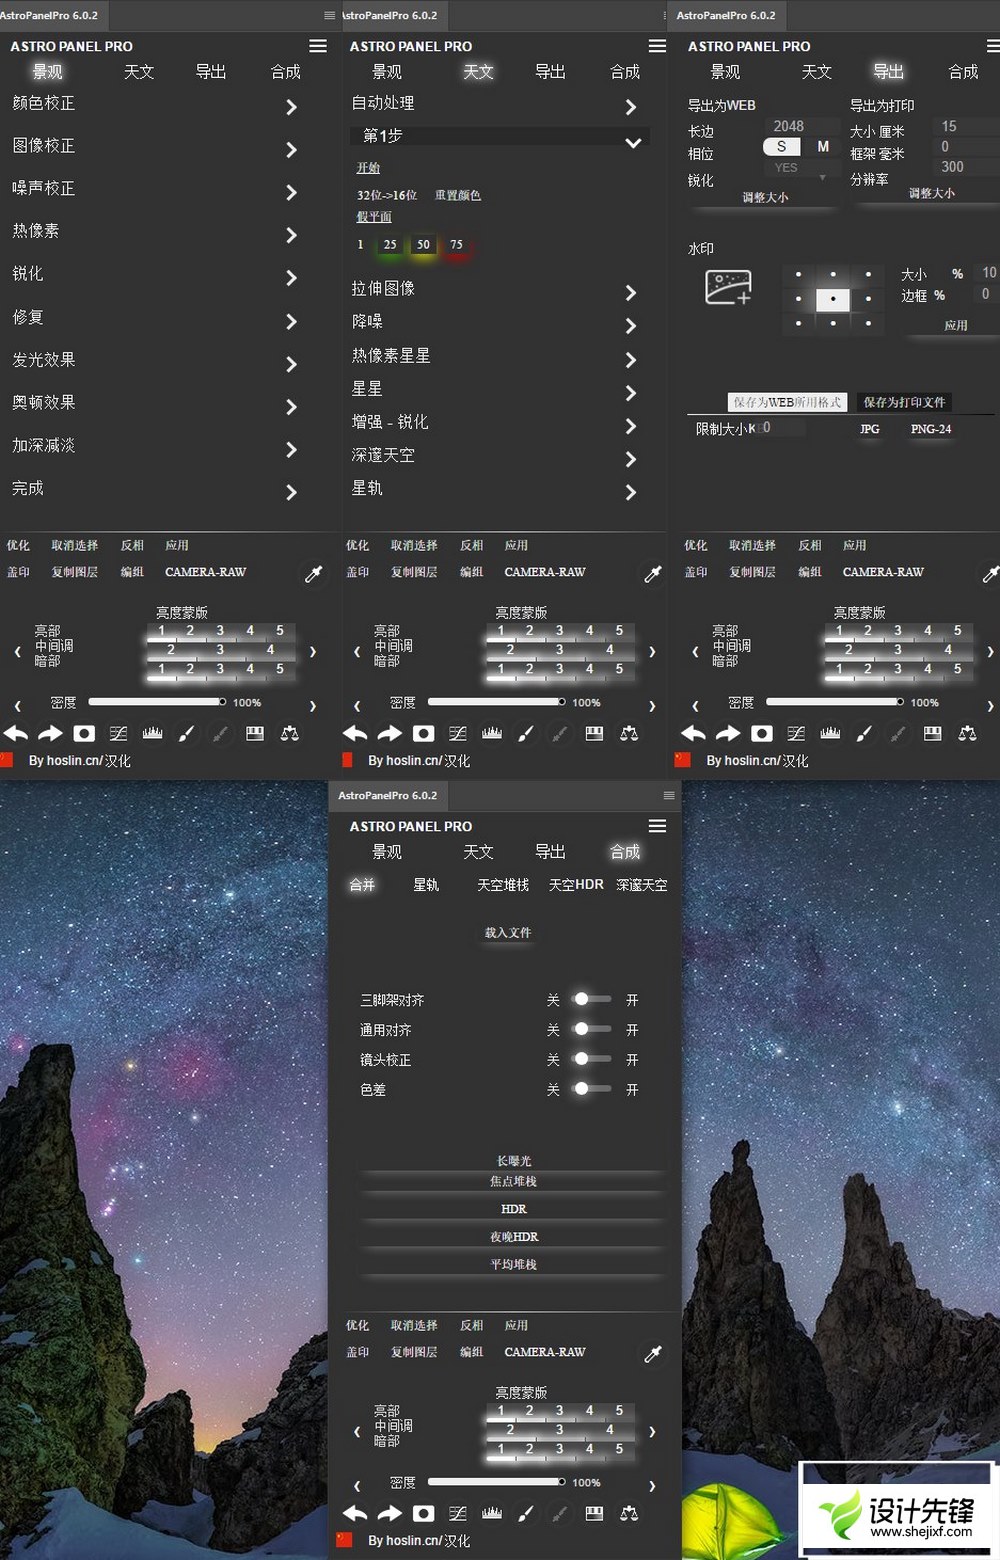Turn on the 镜头校正 switch
This screenshot has height=1560, width=1000.
coord(590,1059)
